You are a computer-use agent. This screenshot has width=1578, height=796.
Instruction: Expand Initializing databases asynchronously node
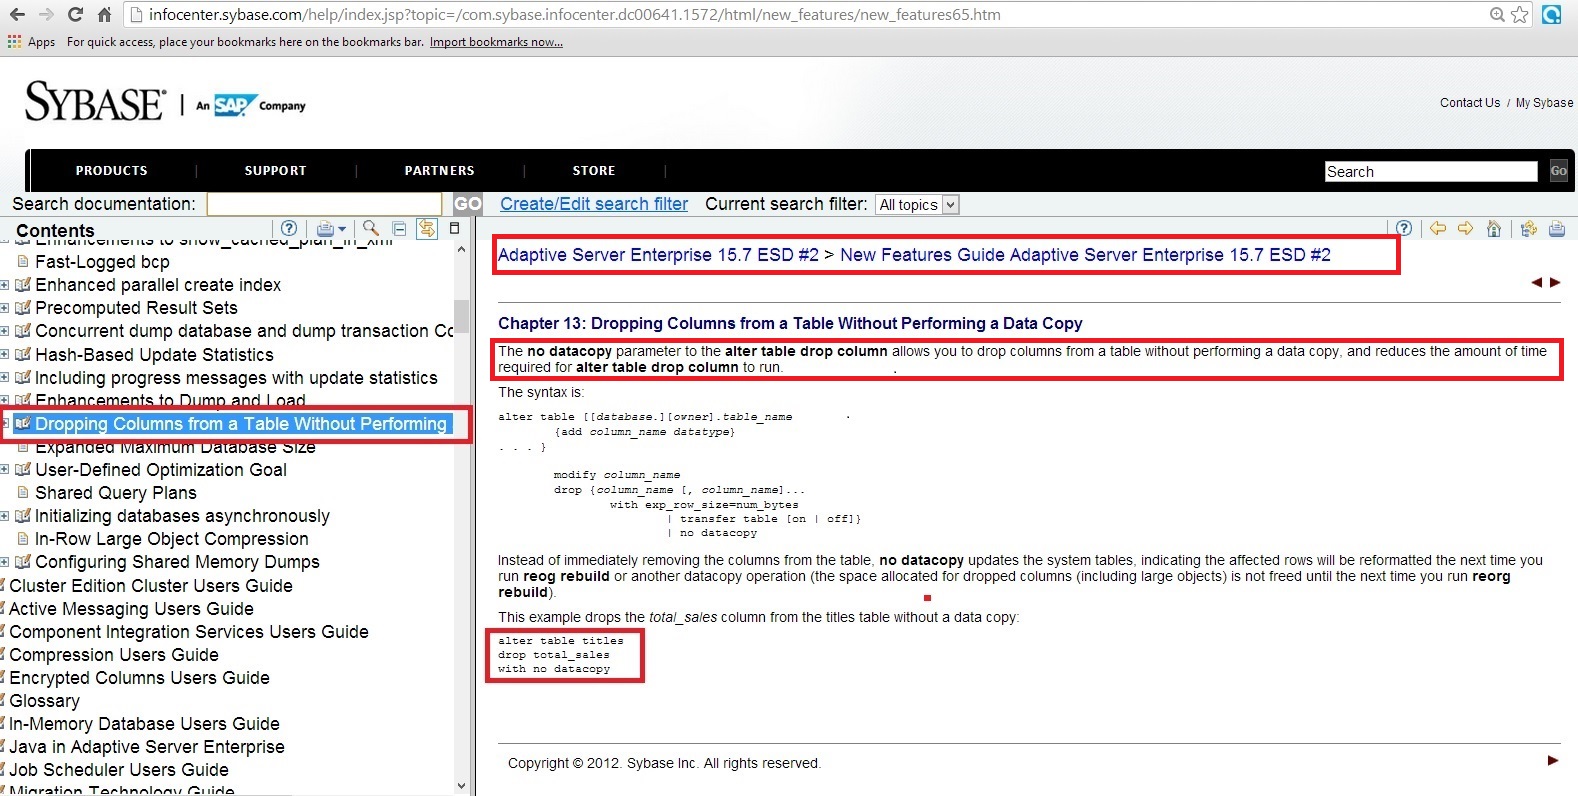pos(5,516)
